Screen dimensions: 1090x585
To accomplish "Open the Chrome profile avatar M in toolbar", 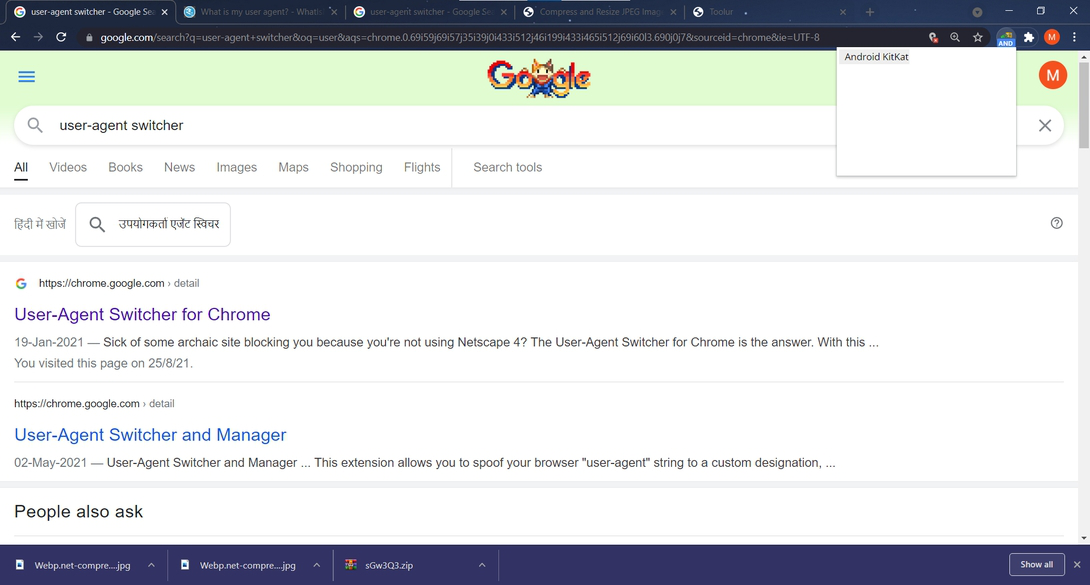I will click(1052, 37).
